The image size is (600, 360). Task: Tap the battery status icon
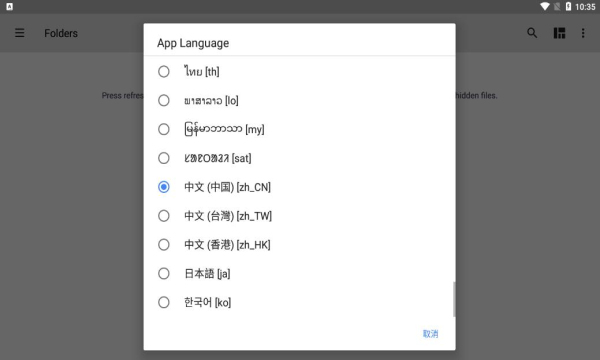point(568,7)
